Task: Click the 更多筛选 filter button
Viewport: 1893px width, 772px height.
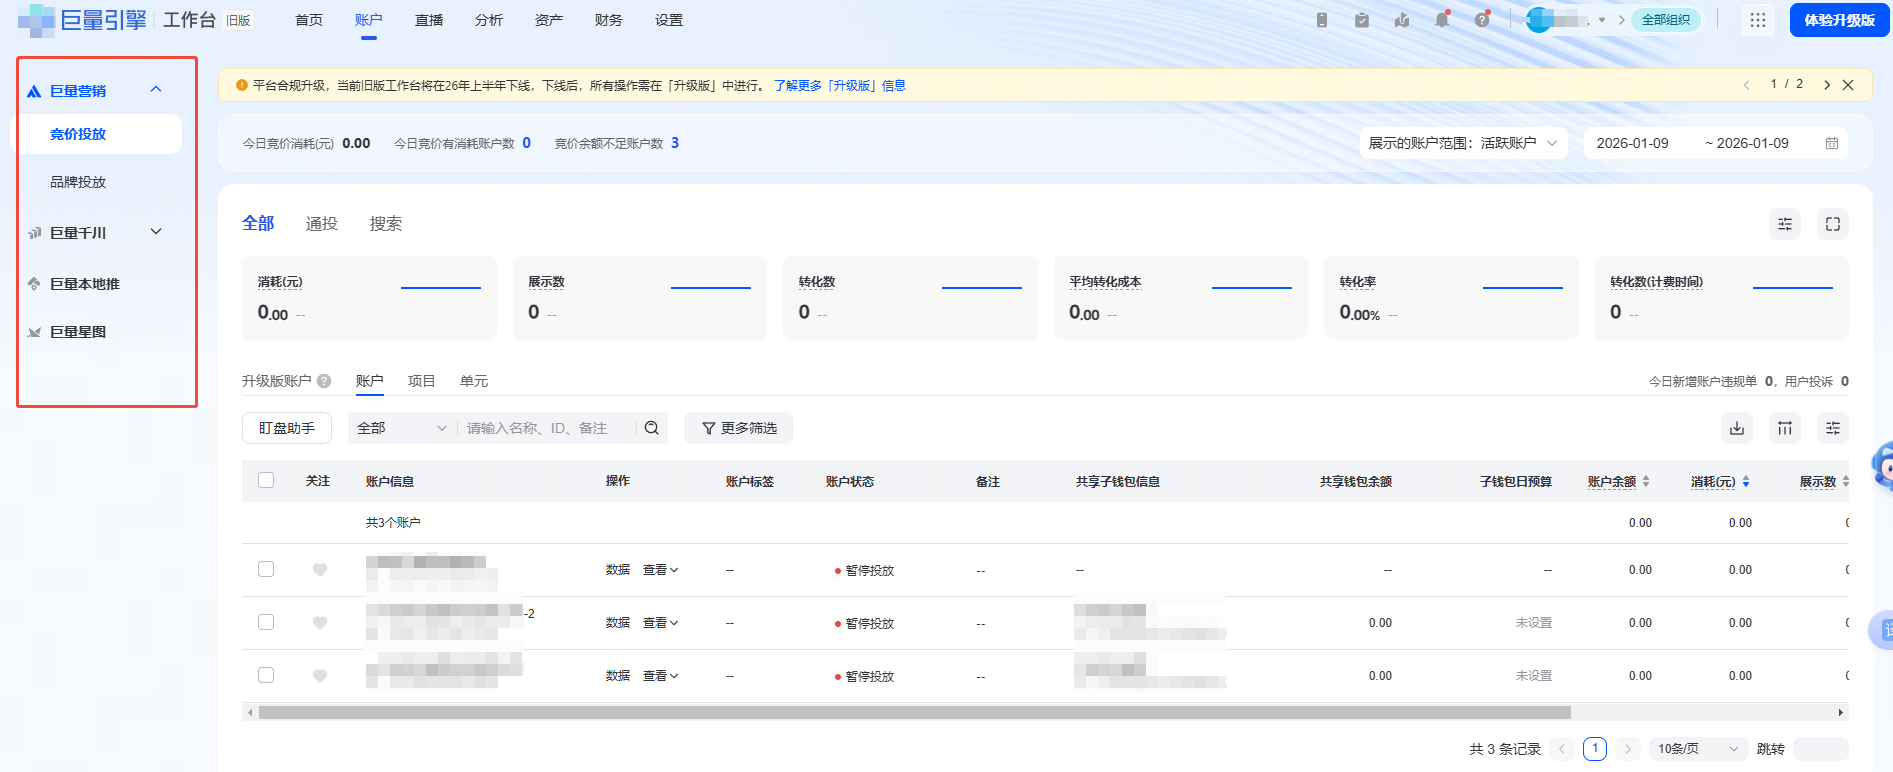Action: (x=739, y=428)
